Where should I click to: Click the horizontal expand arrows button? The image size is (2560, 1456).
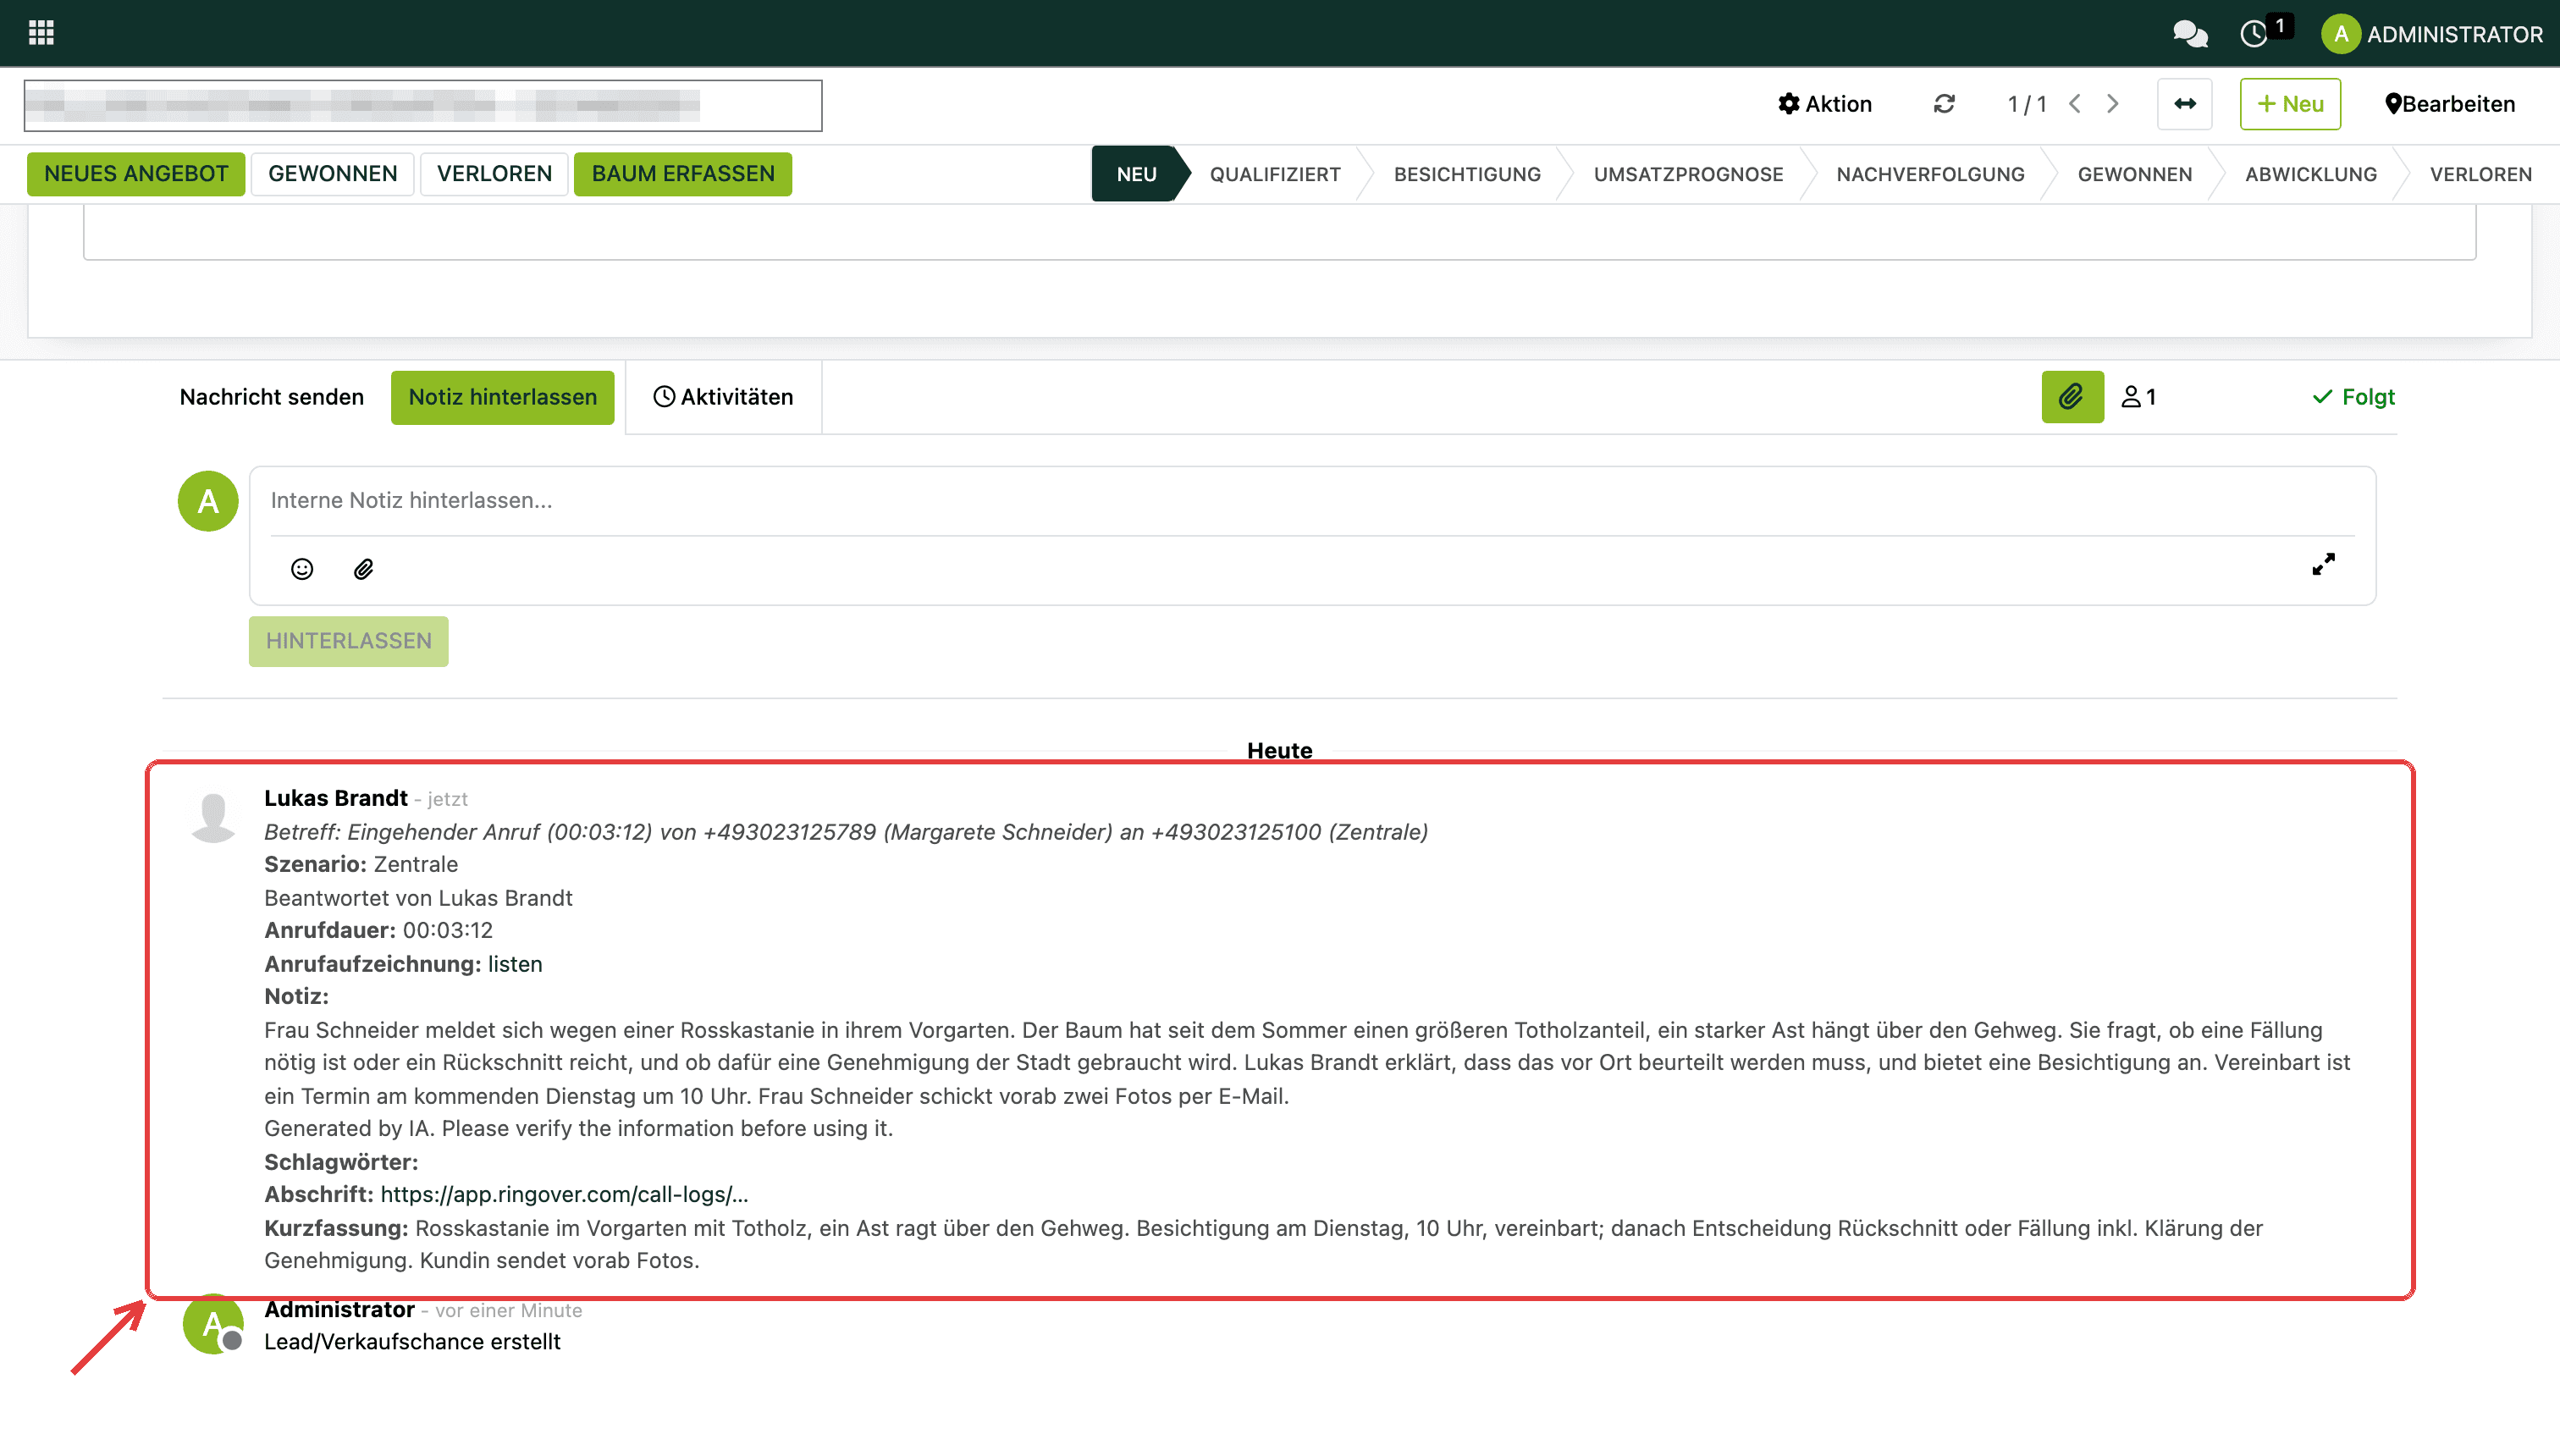pos(2185,104)
